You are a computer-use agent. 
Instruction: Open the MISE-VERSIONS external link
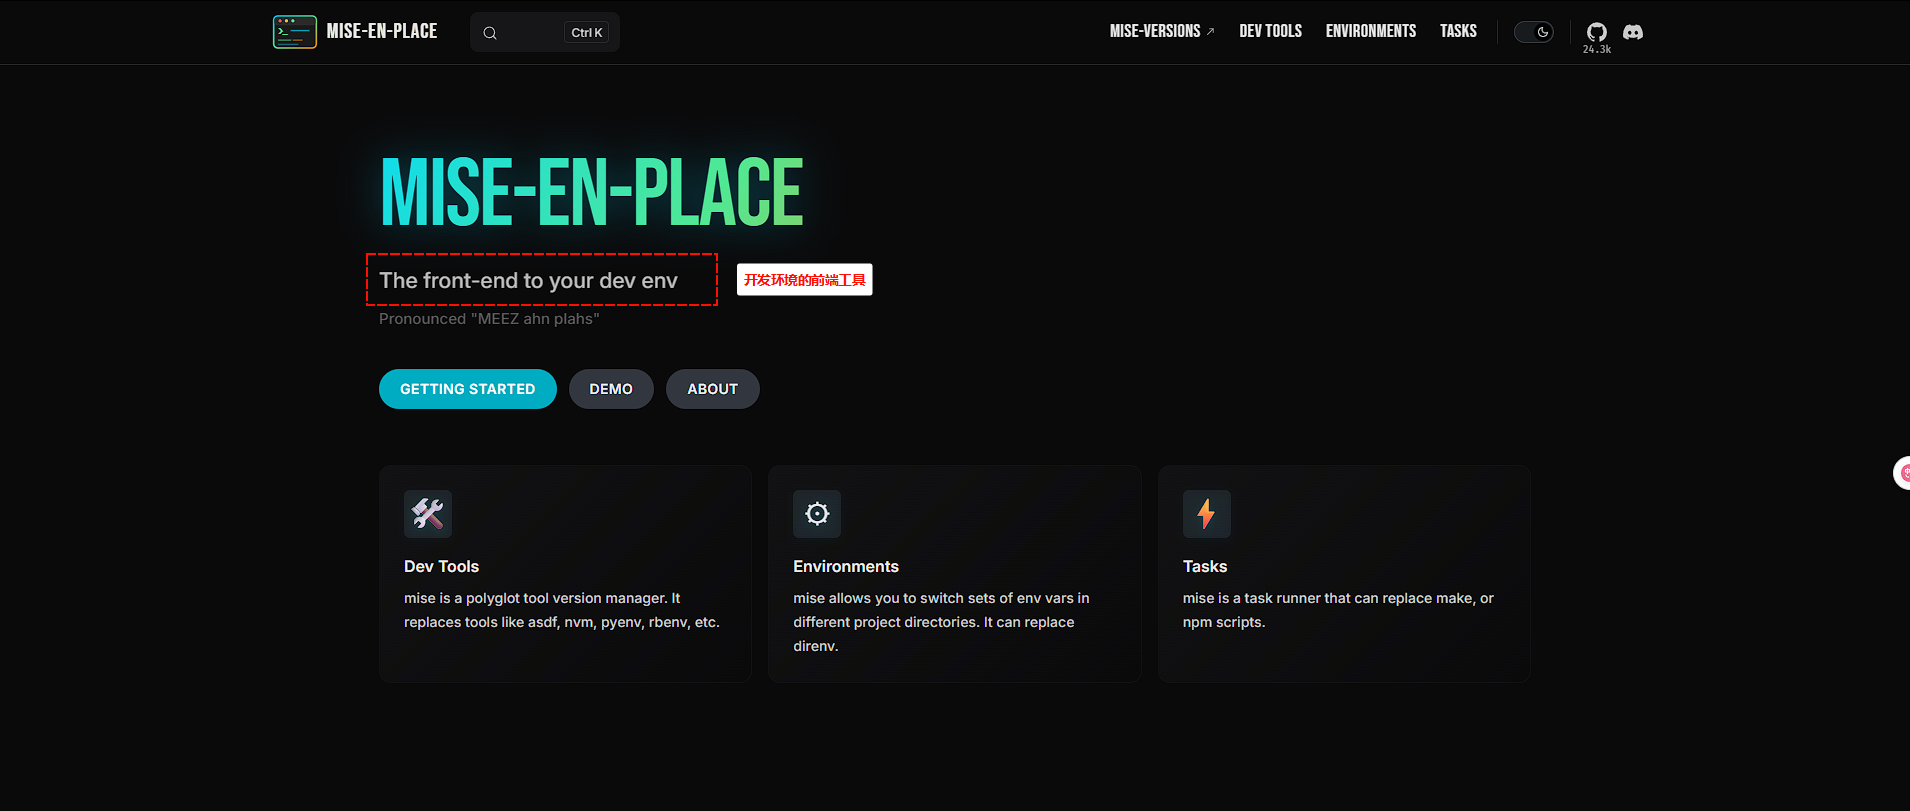(x=1161, y=32)
